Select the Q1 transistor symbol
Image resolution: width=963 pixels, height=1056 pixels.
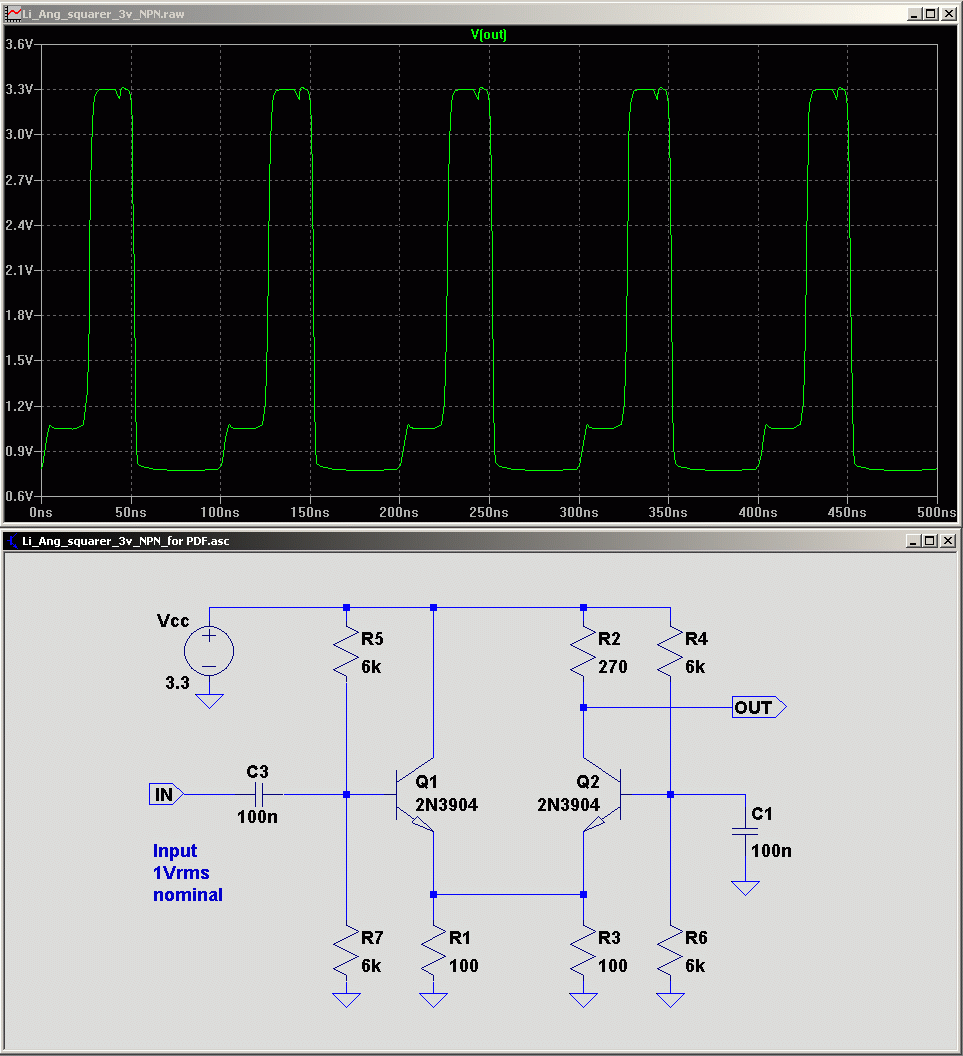[414, 795]
